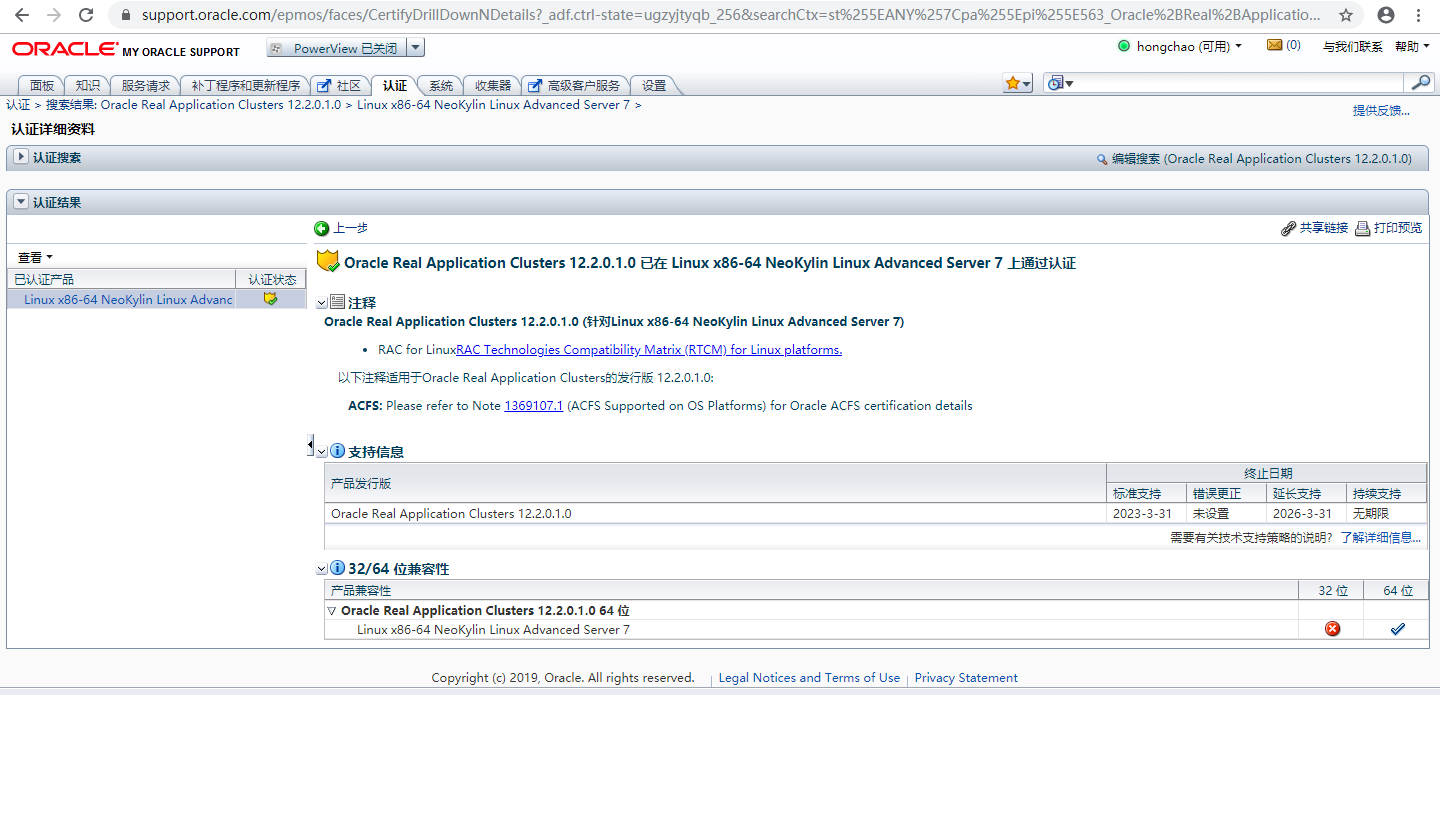This screenshot has width=1440, height=823.
Task: Select Linux x86-64 NeoKylin row in certified products
Action: tap(157, 299)
